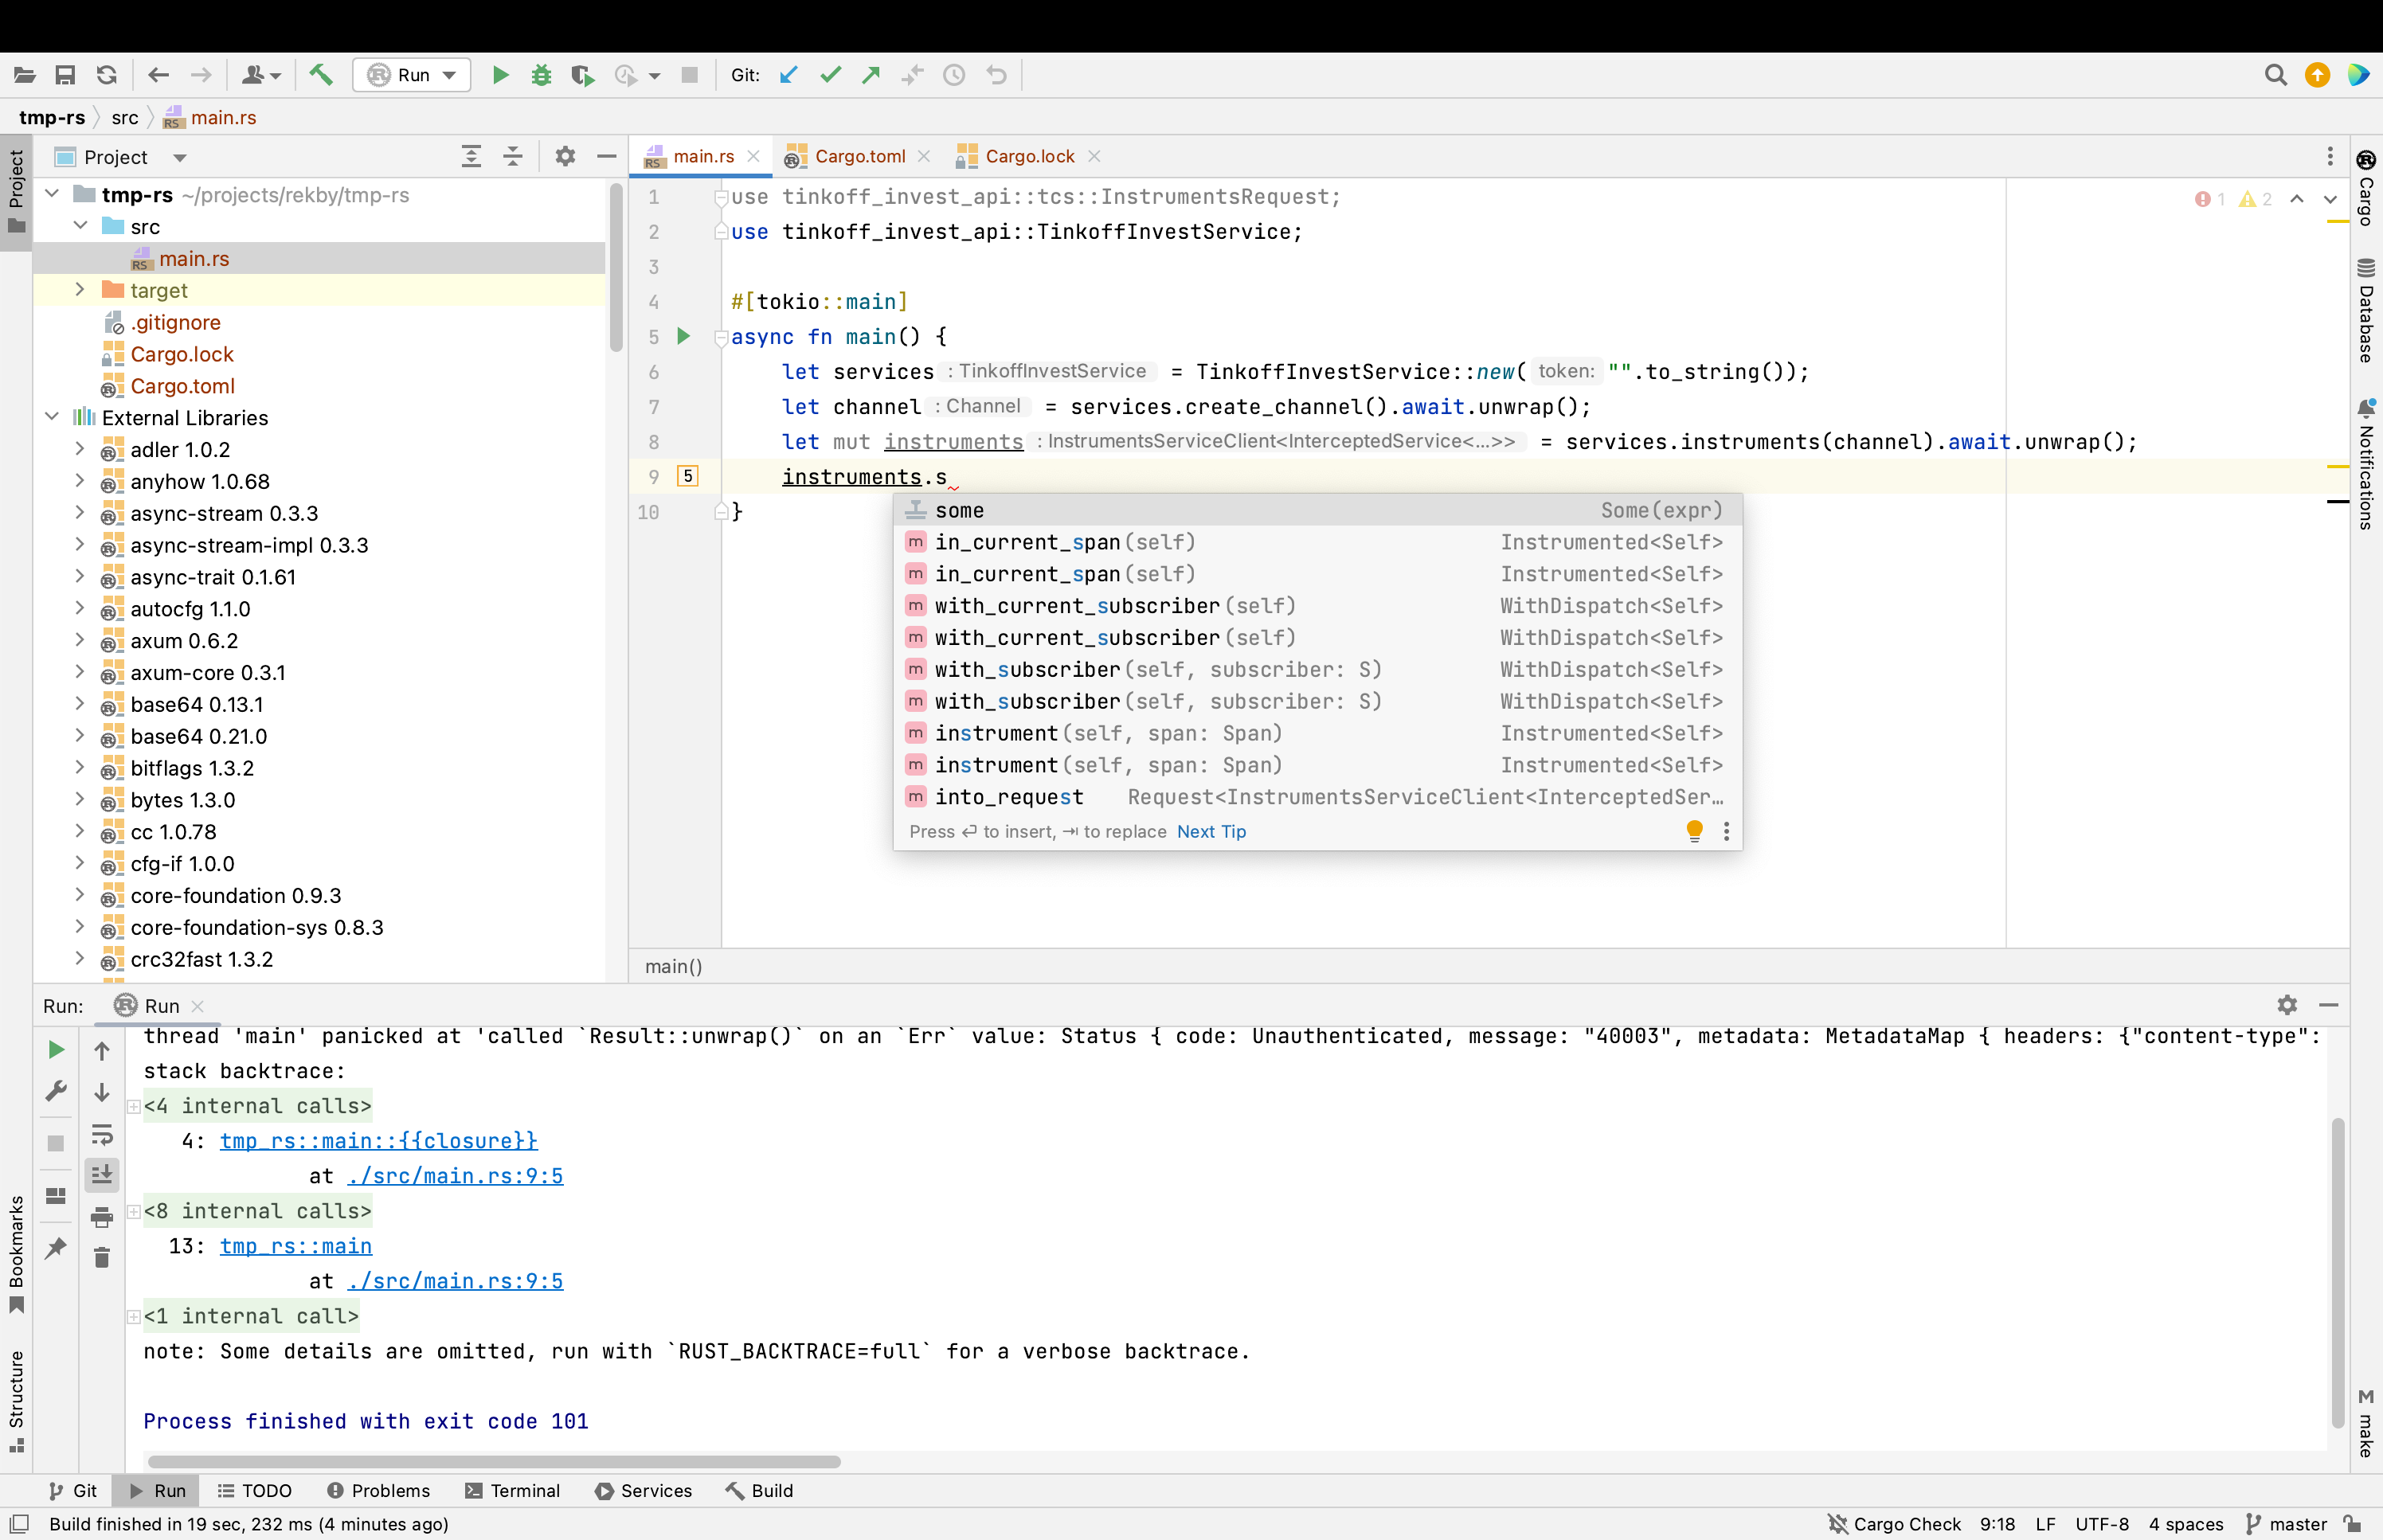Open Search Everywhere with the magnifier icon
2383x1540 pixels.
point(2274,75)
